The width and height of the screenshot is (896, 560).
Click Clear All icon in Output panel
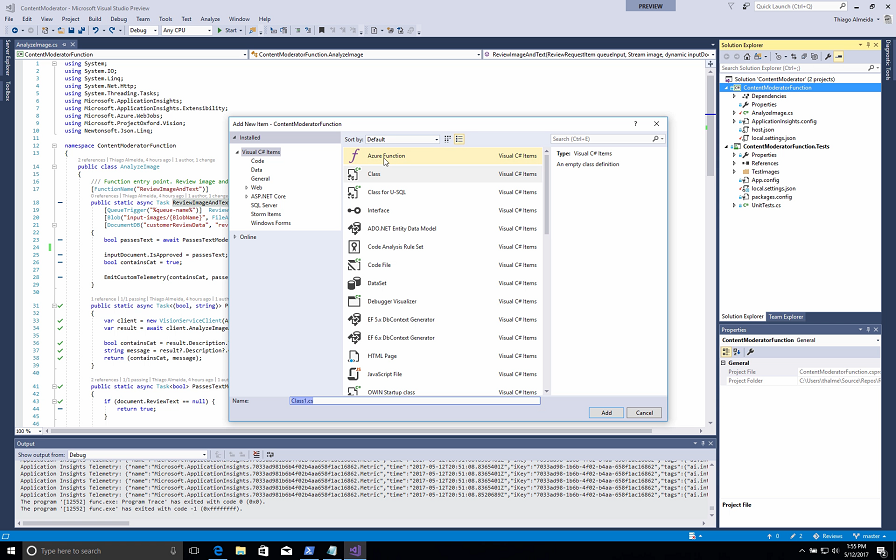pos(256,455)
